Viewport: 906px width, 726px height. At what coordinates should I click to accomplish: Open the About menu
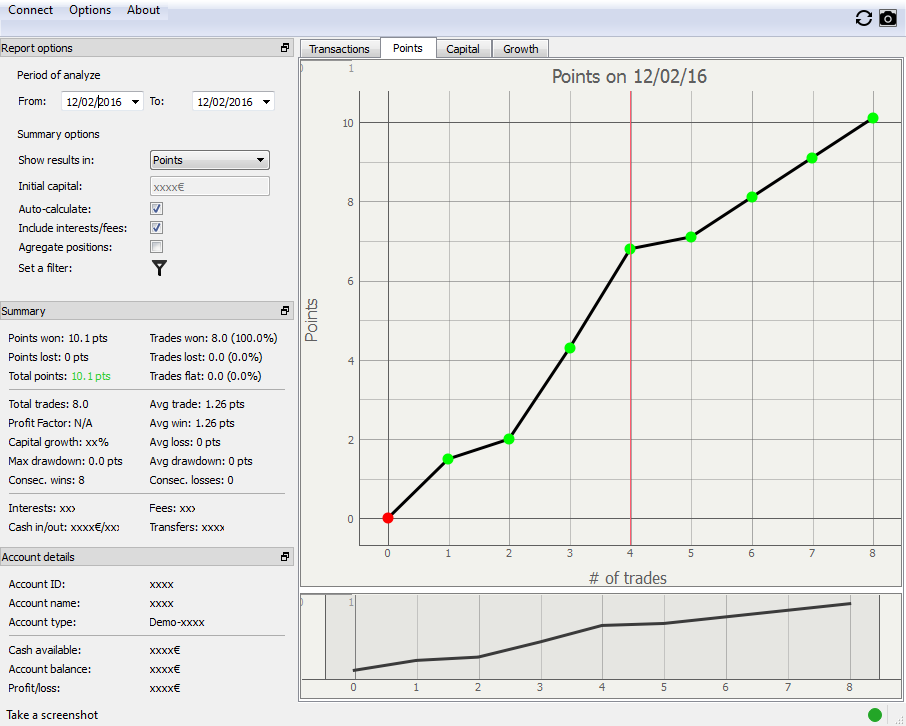click(143, 10)
